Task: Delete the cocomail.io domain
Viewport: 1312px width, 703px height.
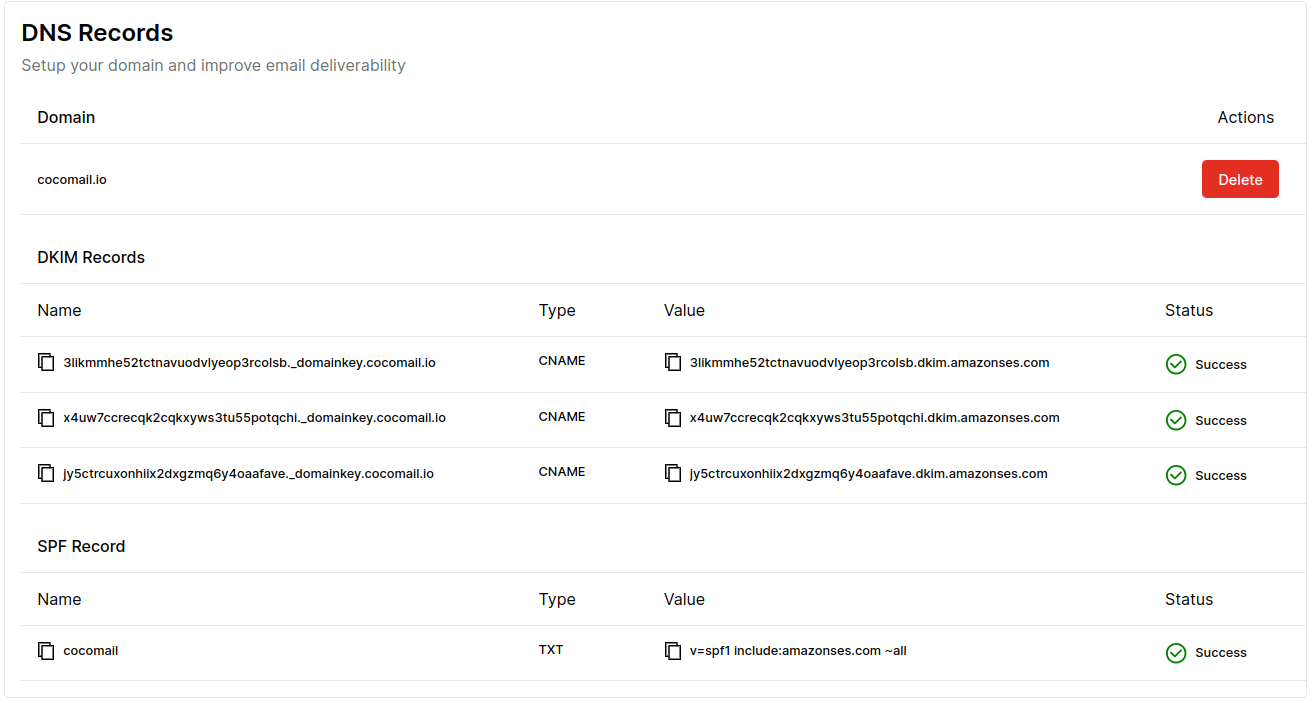Action: coord(1239,179)
